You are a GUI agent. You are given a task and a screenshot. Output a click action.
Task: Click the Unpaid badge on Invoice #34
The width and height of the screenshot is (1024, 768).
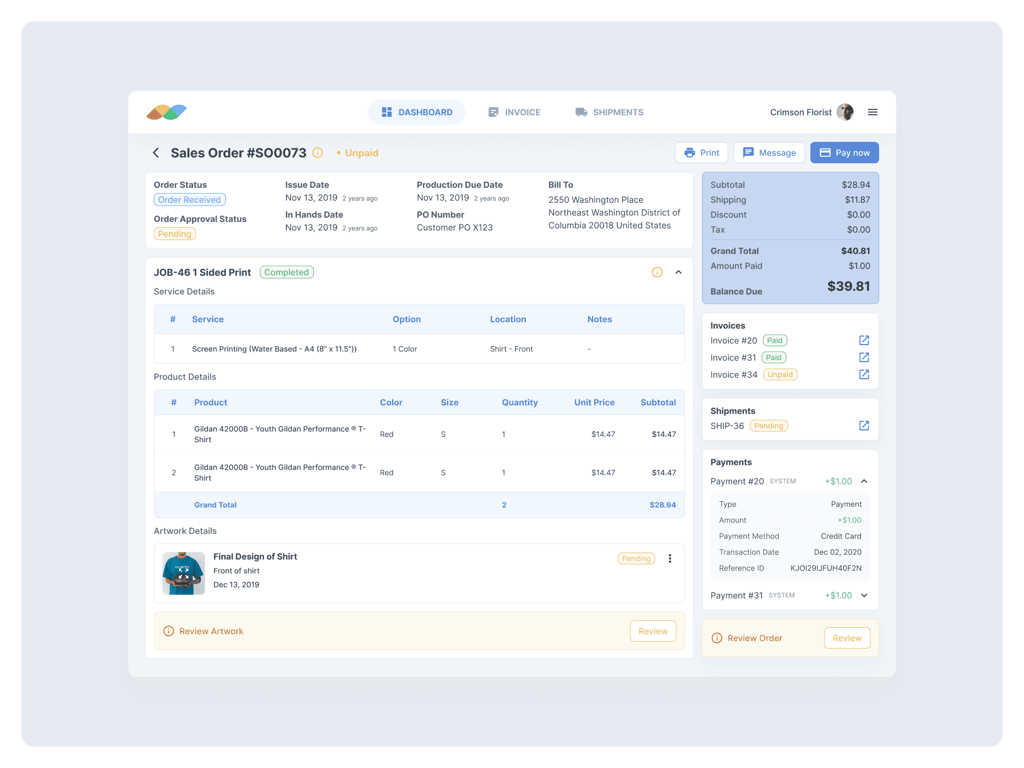pyautogui.click(x=780, y=375)
